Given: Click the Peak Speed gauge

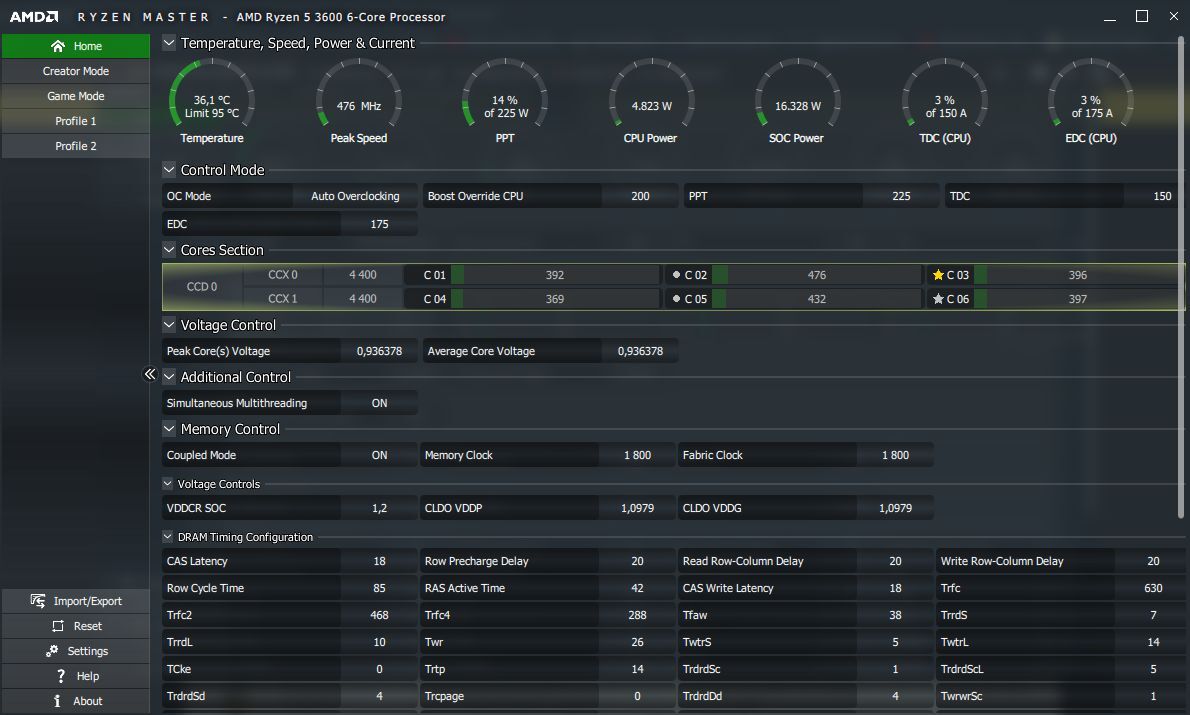Looking at the screenshot, I should pyautogui.click(x=359, y=94).
